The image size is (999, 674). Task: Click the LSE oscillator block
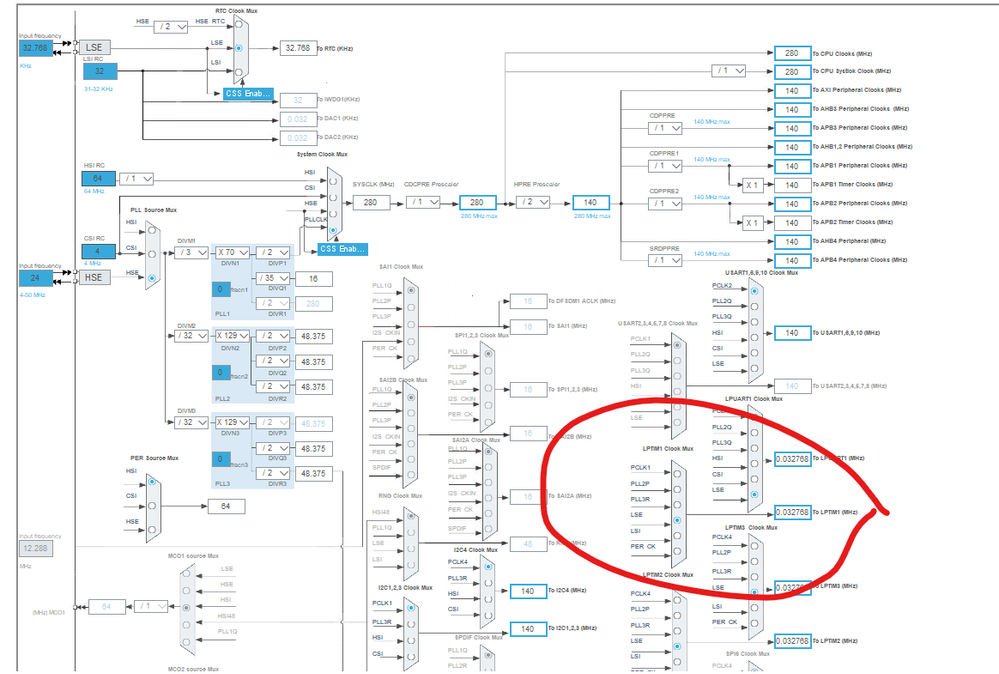pos(94,48)
